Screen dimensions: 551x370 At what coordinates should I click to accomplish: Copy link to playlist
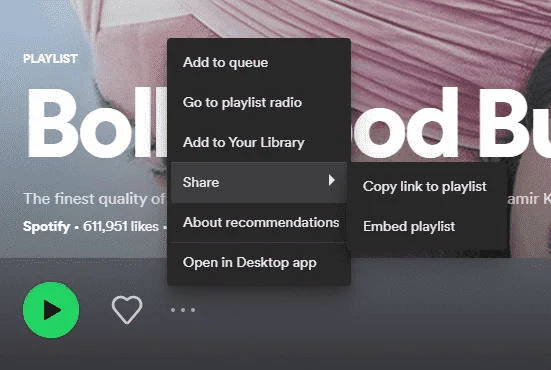tap(427, 187)
